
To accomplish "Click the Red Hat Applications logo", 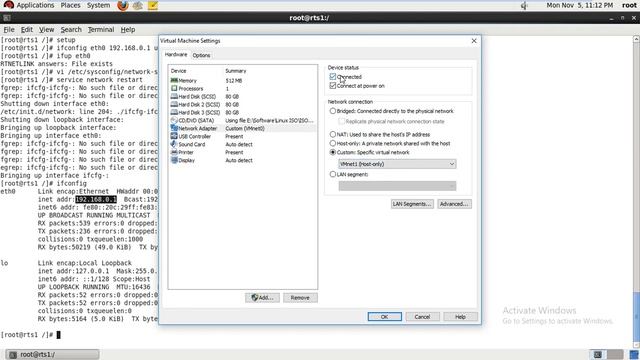I will [8, 5].
